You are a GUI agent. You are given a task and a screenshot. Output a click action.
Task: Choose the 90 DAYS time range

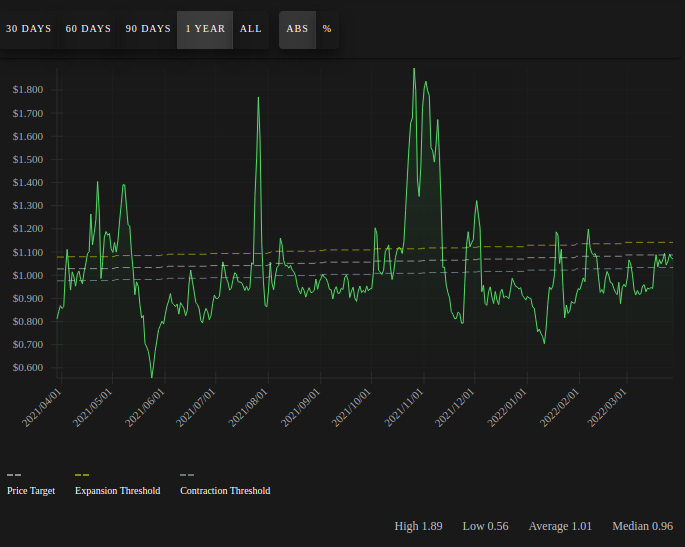[x=148, y=29]
